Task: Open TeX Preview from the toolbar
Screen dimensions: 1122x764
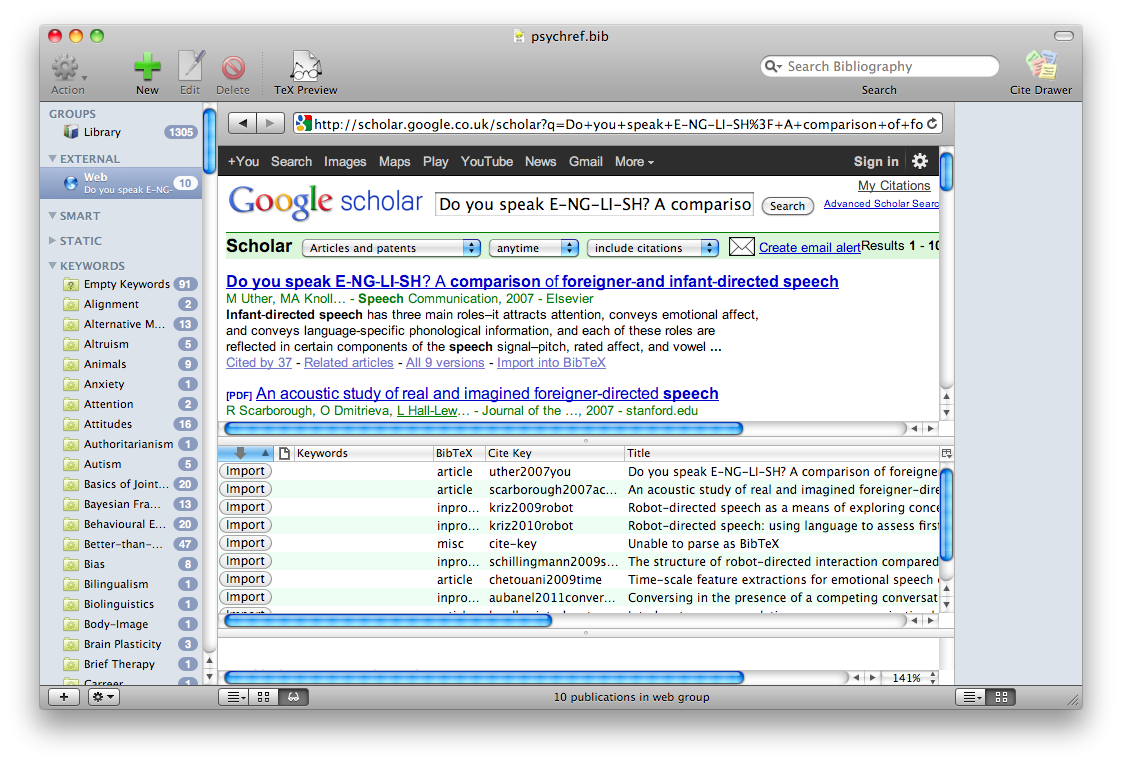Action: [x=306, y=67]
